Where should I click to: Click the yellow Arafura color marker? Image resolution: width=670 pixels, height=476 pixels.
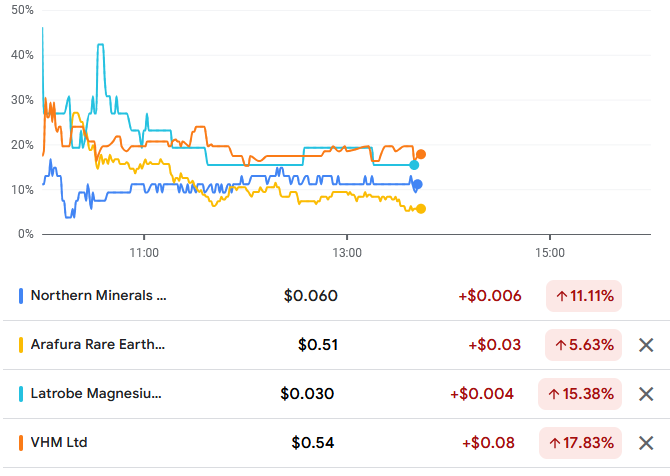click(22, 345)
